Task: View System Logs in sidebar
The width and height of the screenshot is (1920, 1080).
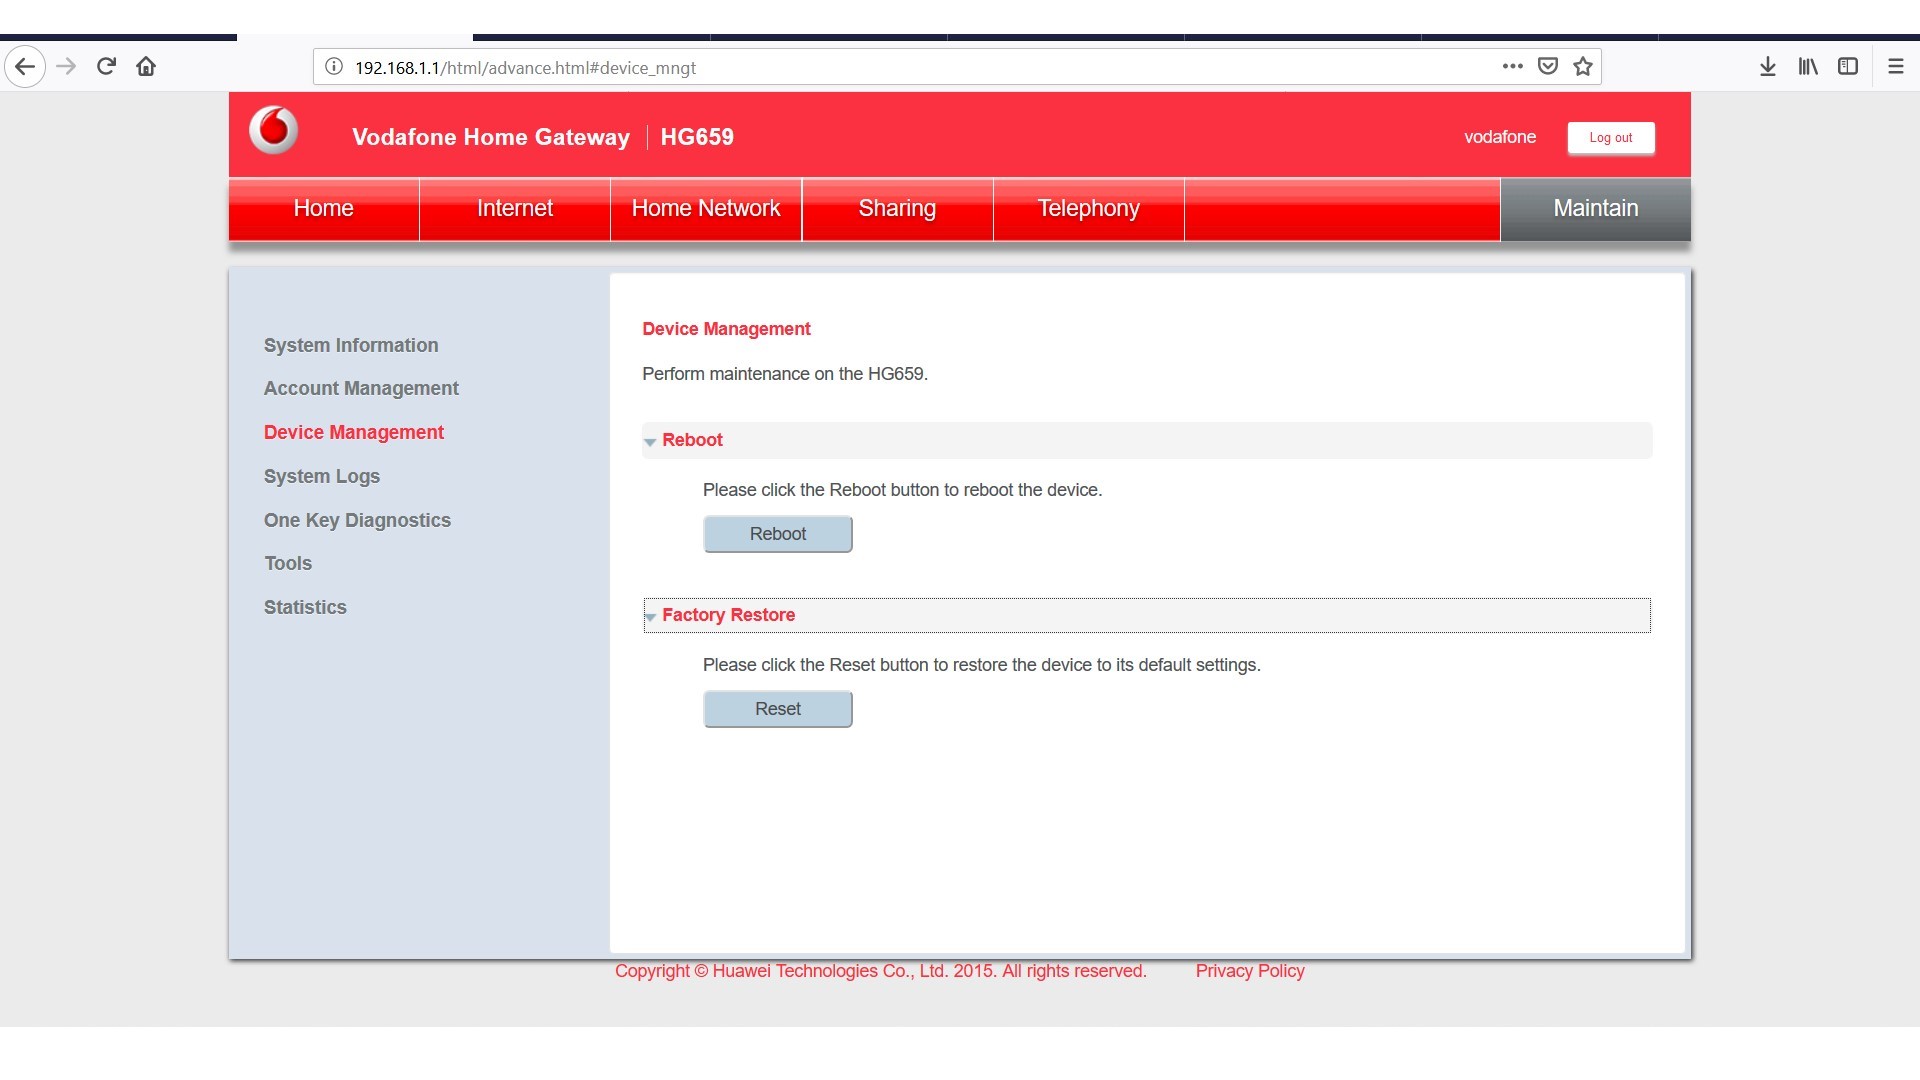Action: point(322,476)
